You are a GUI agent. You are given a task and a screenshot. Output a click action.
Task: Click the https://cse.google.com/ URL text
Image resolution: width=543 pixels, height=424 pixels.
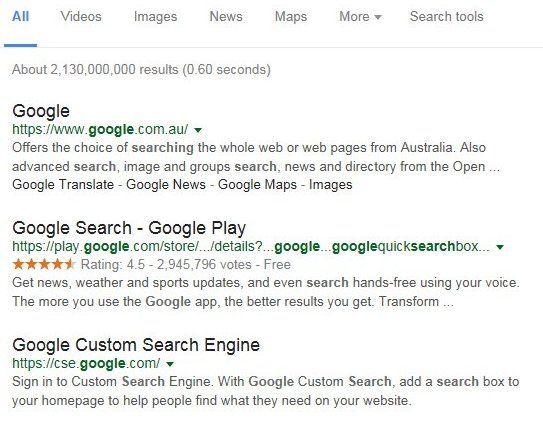(86, 363)
